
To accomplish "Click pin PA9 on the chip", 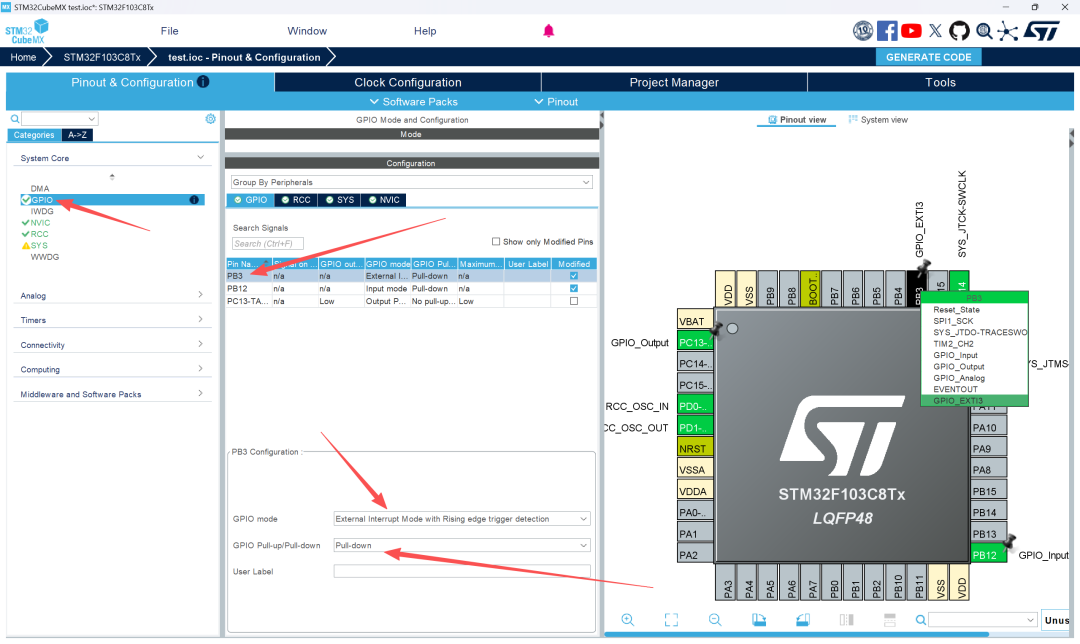I will click(988, 448).
